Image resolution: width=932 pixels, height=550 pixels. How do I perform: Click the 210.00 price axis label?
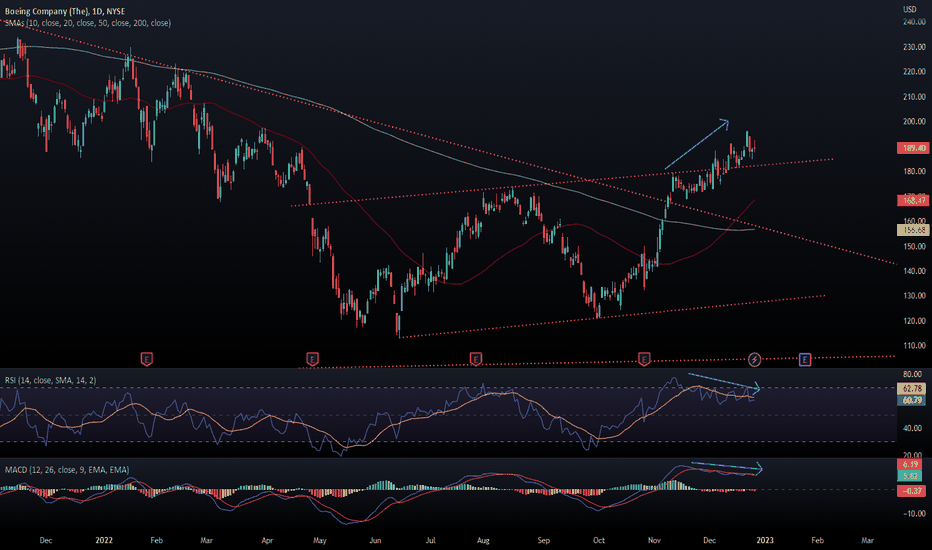(914, 96)
